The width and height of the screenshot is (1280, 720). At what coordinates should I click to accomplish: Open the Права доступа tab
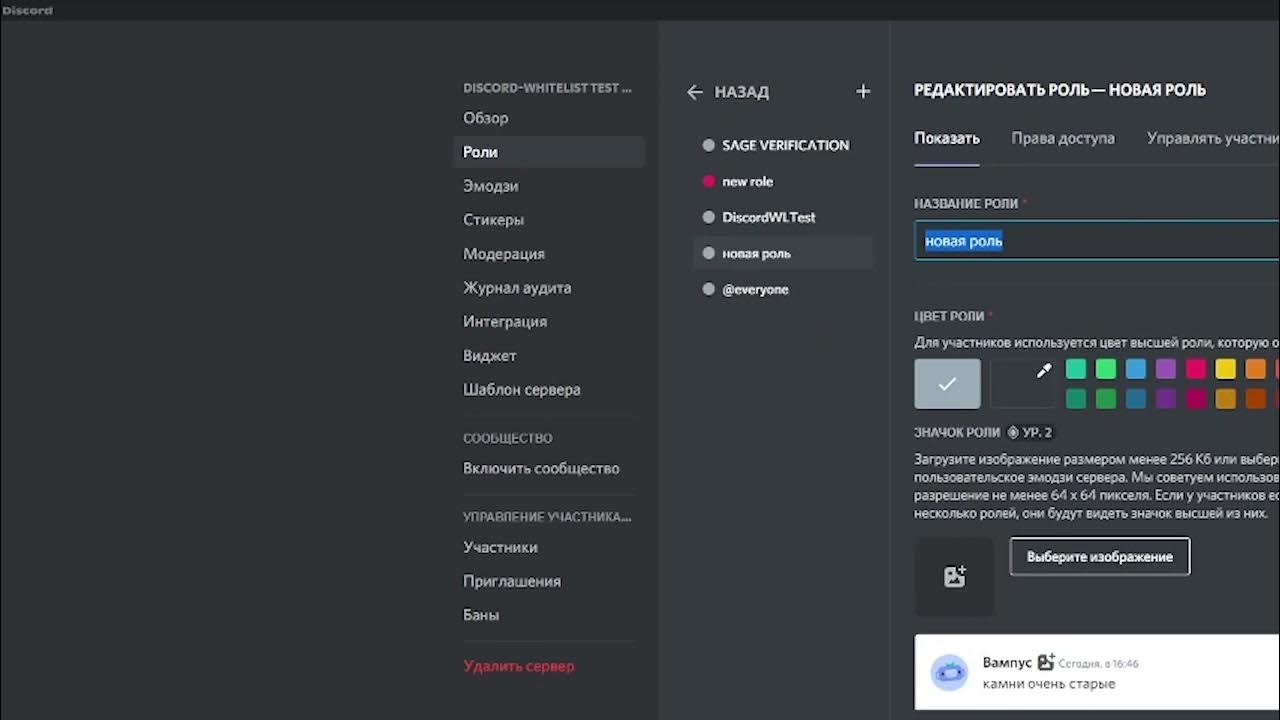1062,138
